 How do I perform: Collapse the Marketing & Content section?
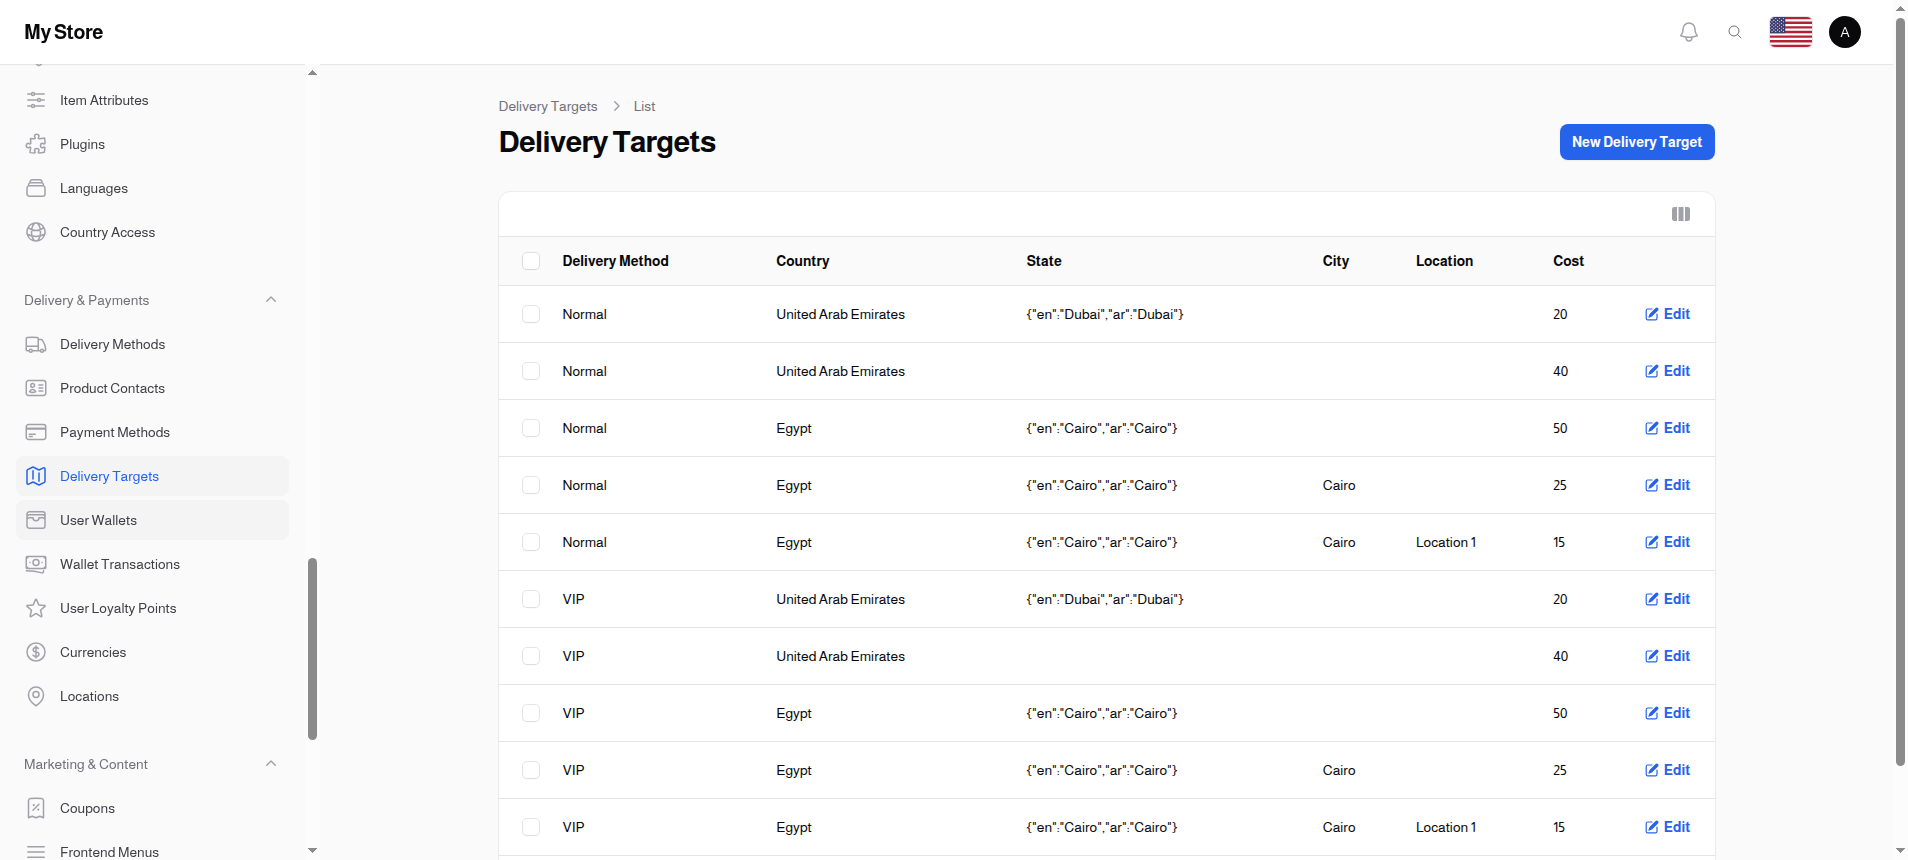pyautogui.click(x=271, y=764)
